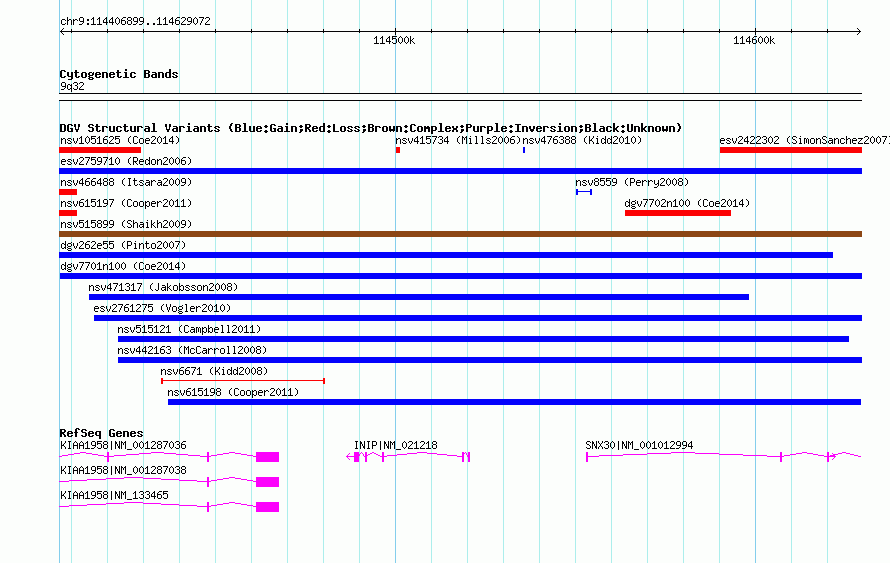Select variant label nsv471317 (Jakobsson2008)
The width and height of the screenshot is (890, 563).
click(x=163, y=287)
